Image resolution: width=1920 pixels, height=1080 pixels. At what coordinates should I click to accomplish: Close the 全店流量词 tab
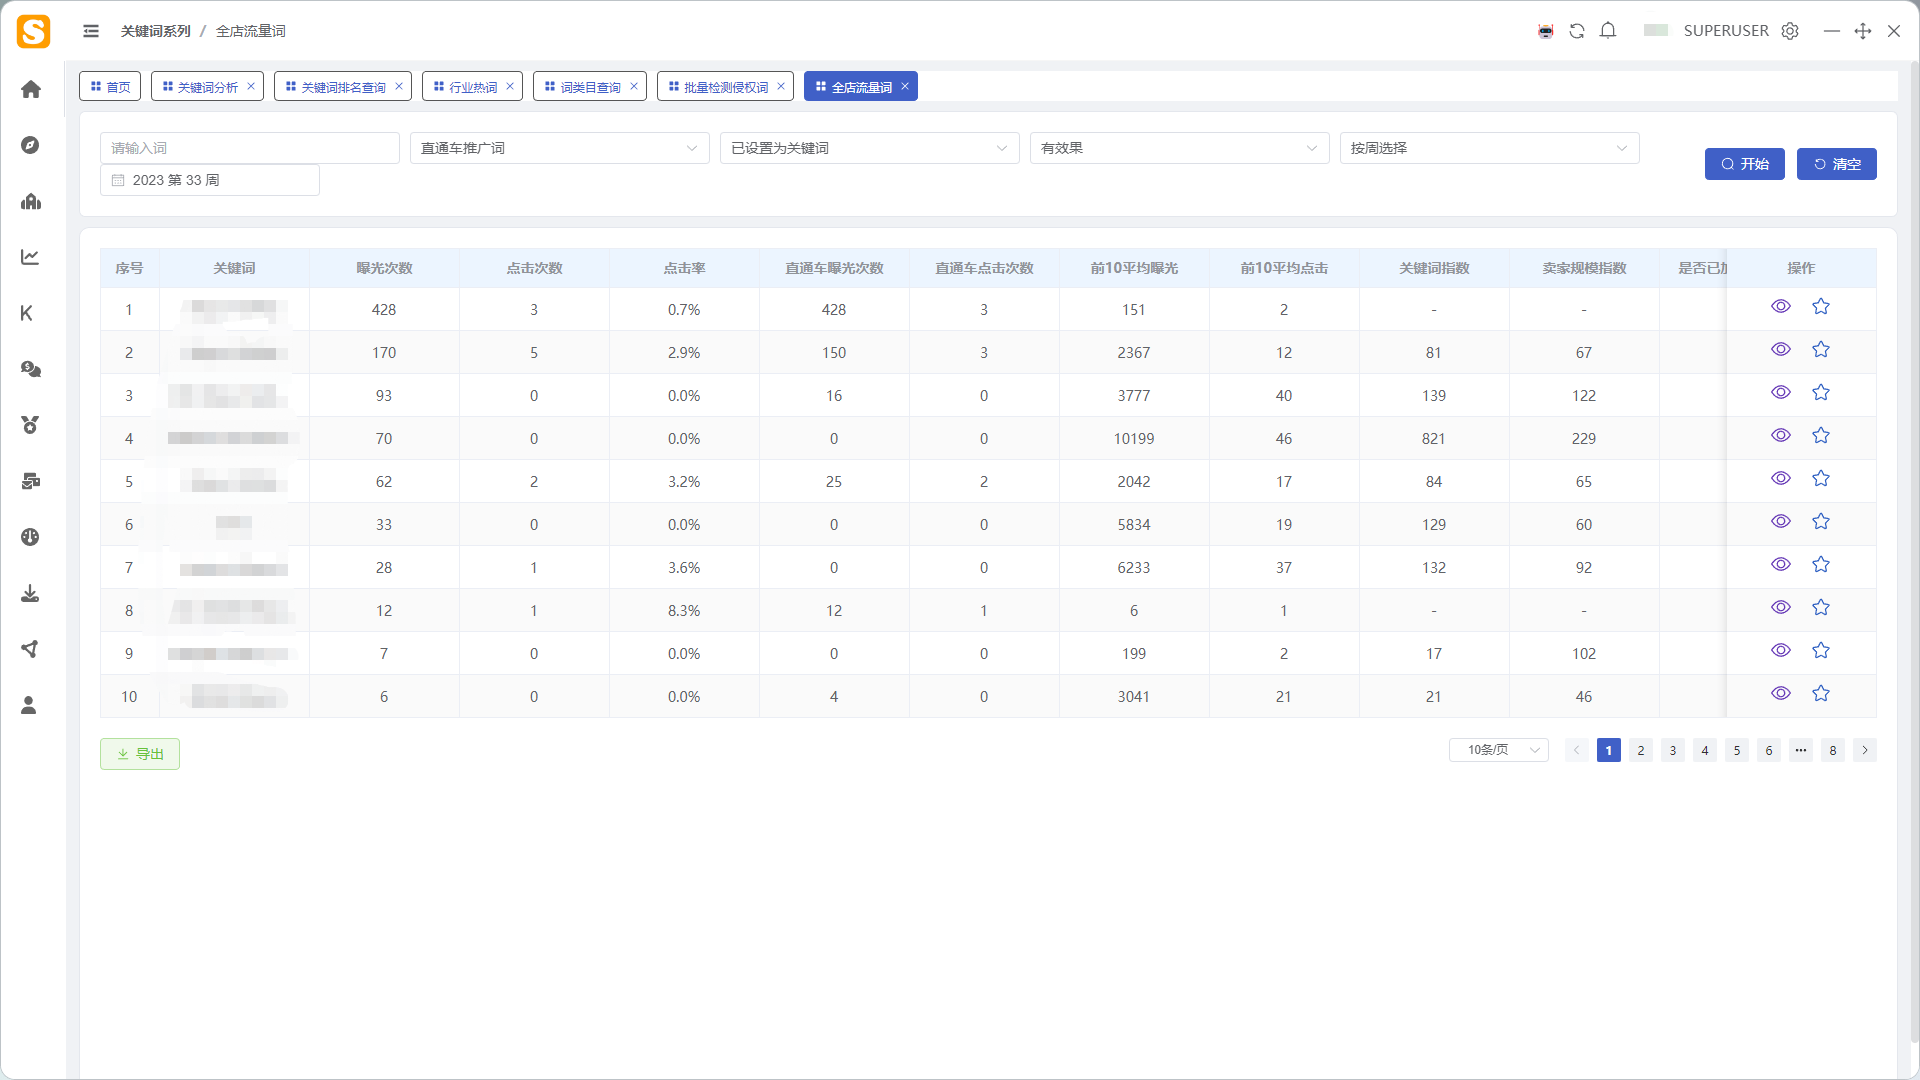click(905, 86)
